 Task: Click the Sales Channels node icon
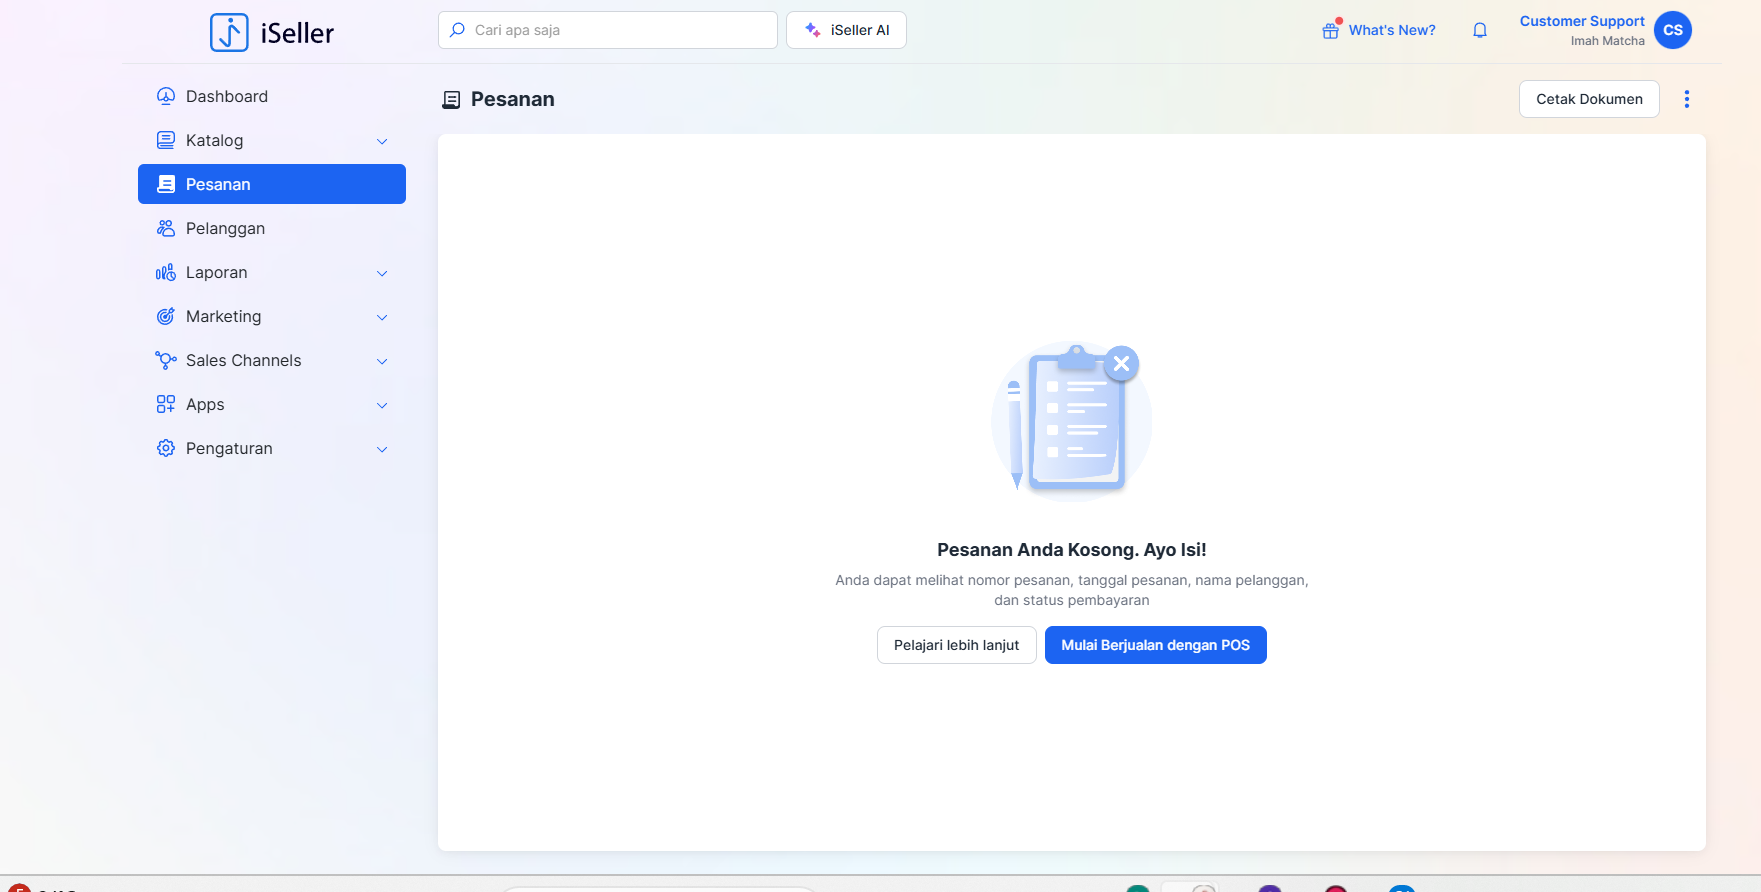(166, 360)
